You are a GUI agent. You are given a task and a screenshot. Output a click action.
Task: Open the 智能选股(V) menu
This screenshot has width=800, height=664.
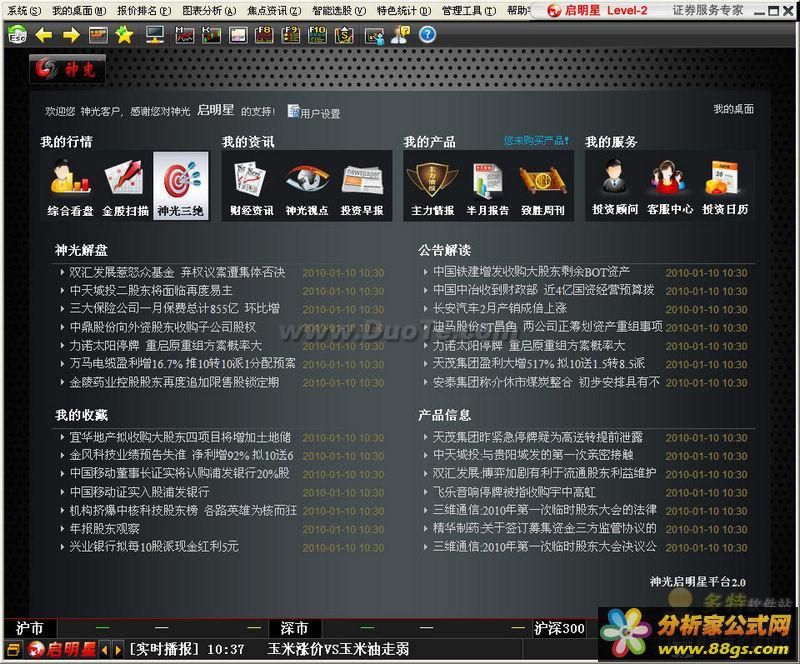tap(339, 10)
